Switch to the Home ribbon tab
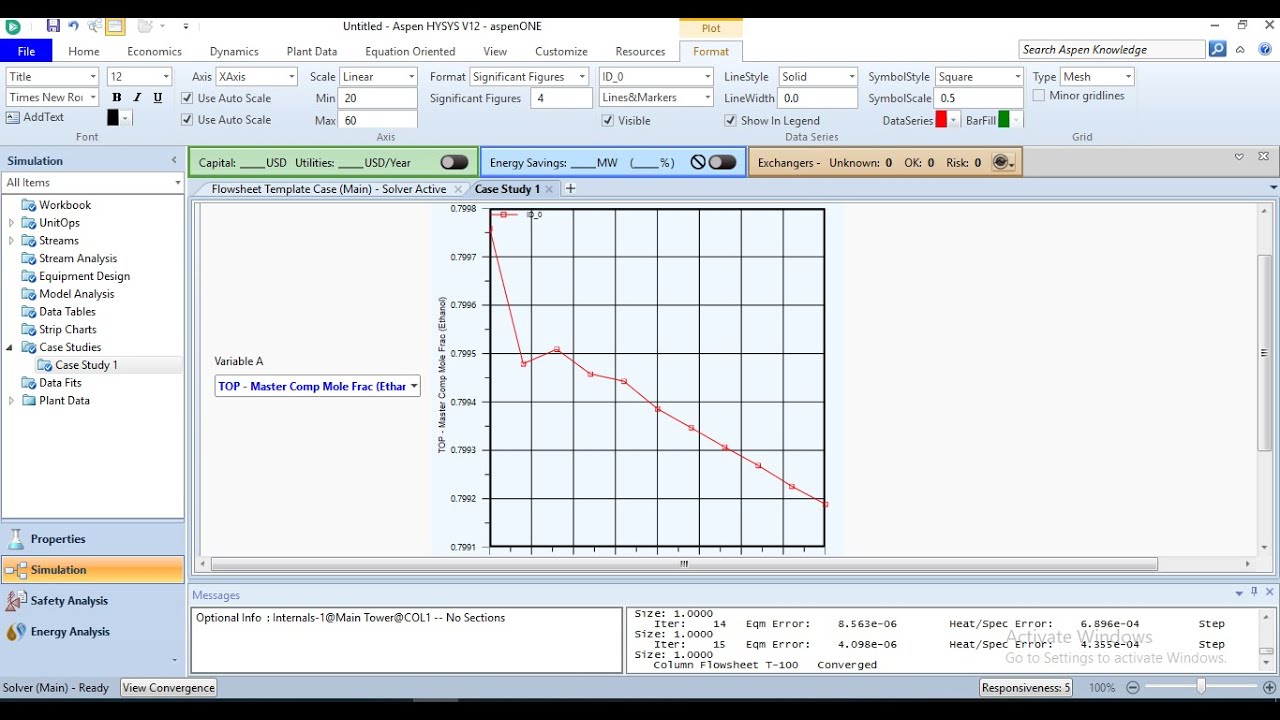1280x720 pixels. click(x=84, y=51)
